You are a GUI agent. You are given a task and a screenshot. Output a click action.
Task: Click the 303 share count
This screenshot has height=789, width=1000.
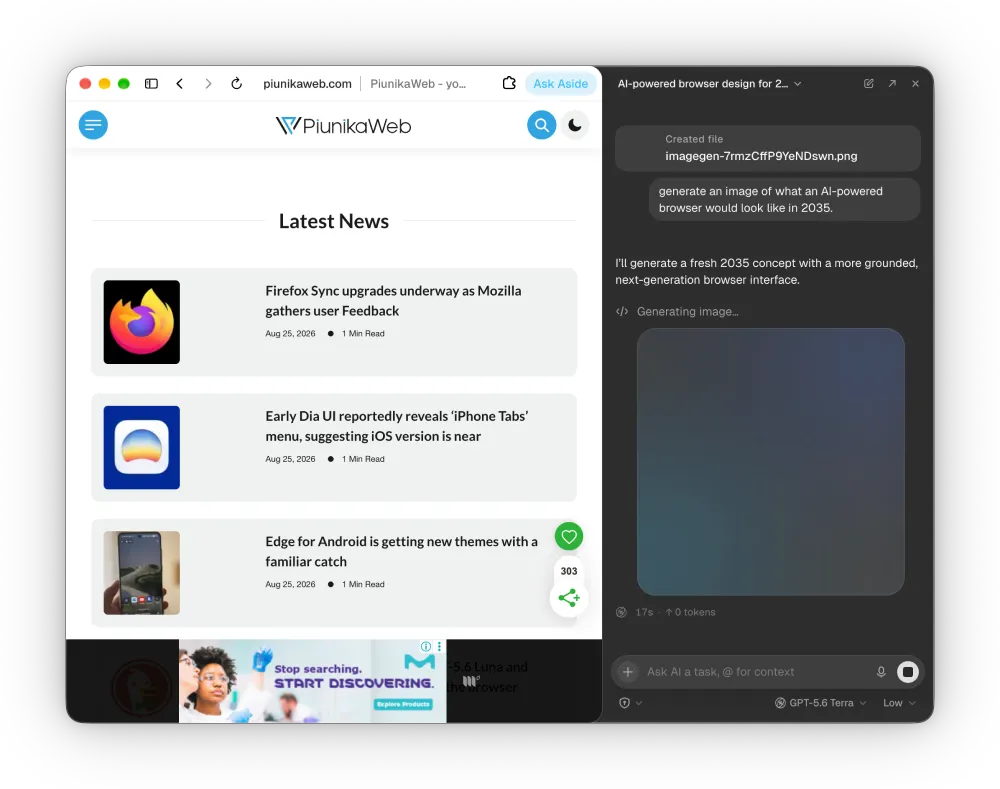[x=569, y=571]
